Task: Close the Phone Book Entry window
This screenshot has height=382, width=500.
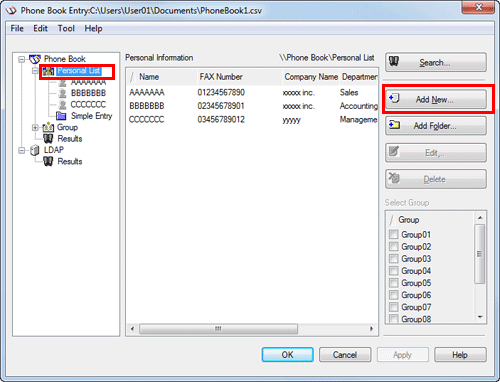Action: (478, 7)
